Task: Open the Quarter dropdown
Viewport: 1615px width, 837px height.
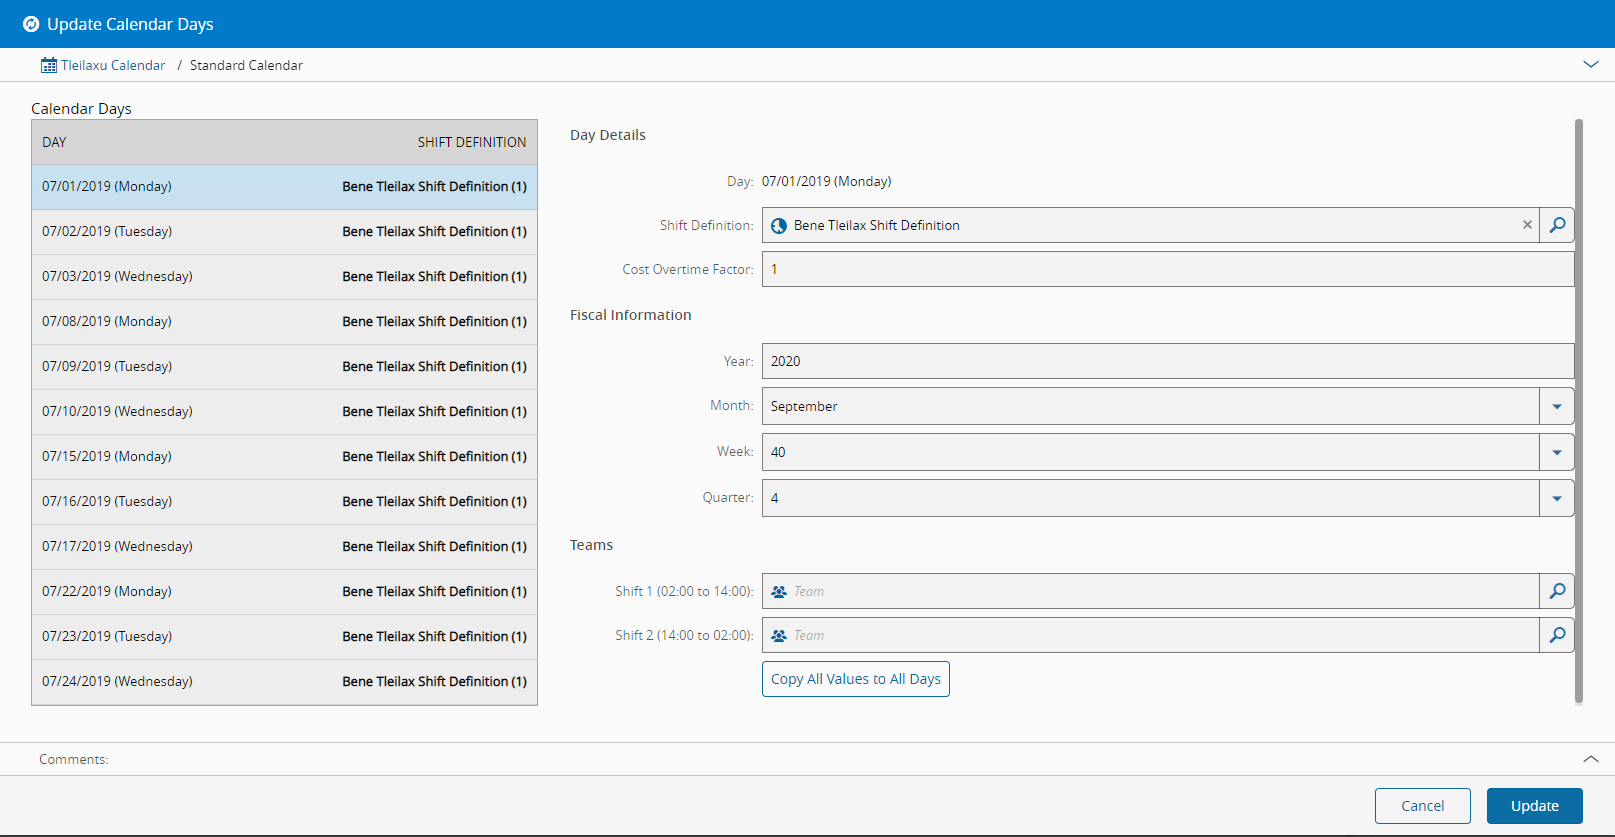Action: 1556,498
